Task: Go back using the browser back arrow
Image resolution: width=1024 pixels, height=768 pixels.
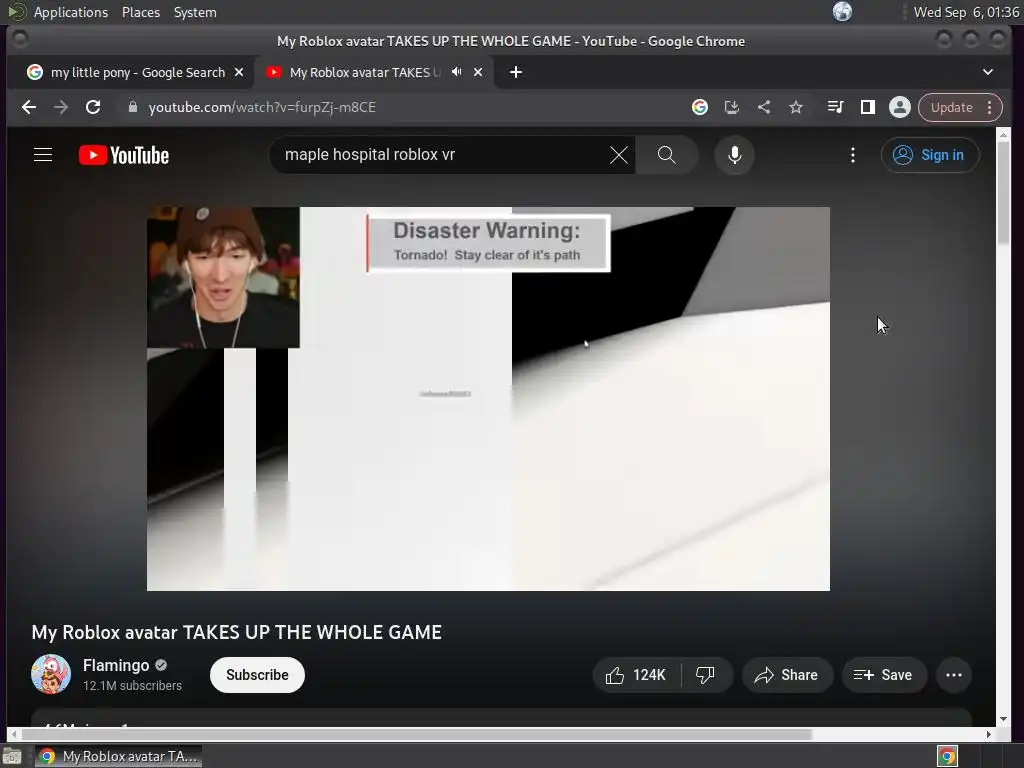Action: (x=29, y=107)
